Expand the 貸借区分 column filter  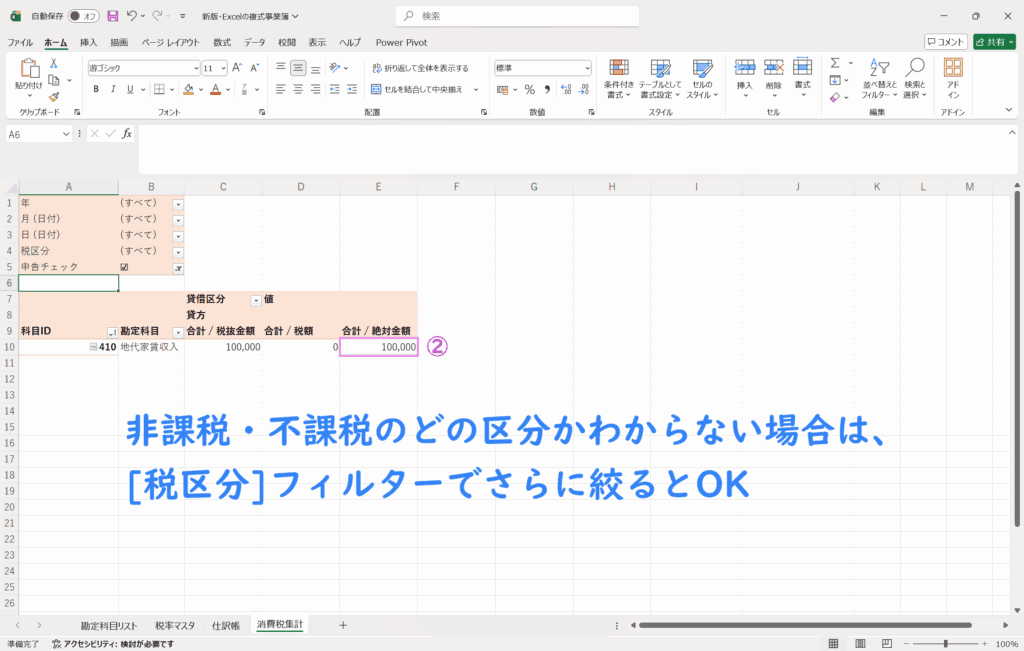(x=255, y=300)
